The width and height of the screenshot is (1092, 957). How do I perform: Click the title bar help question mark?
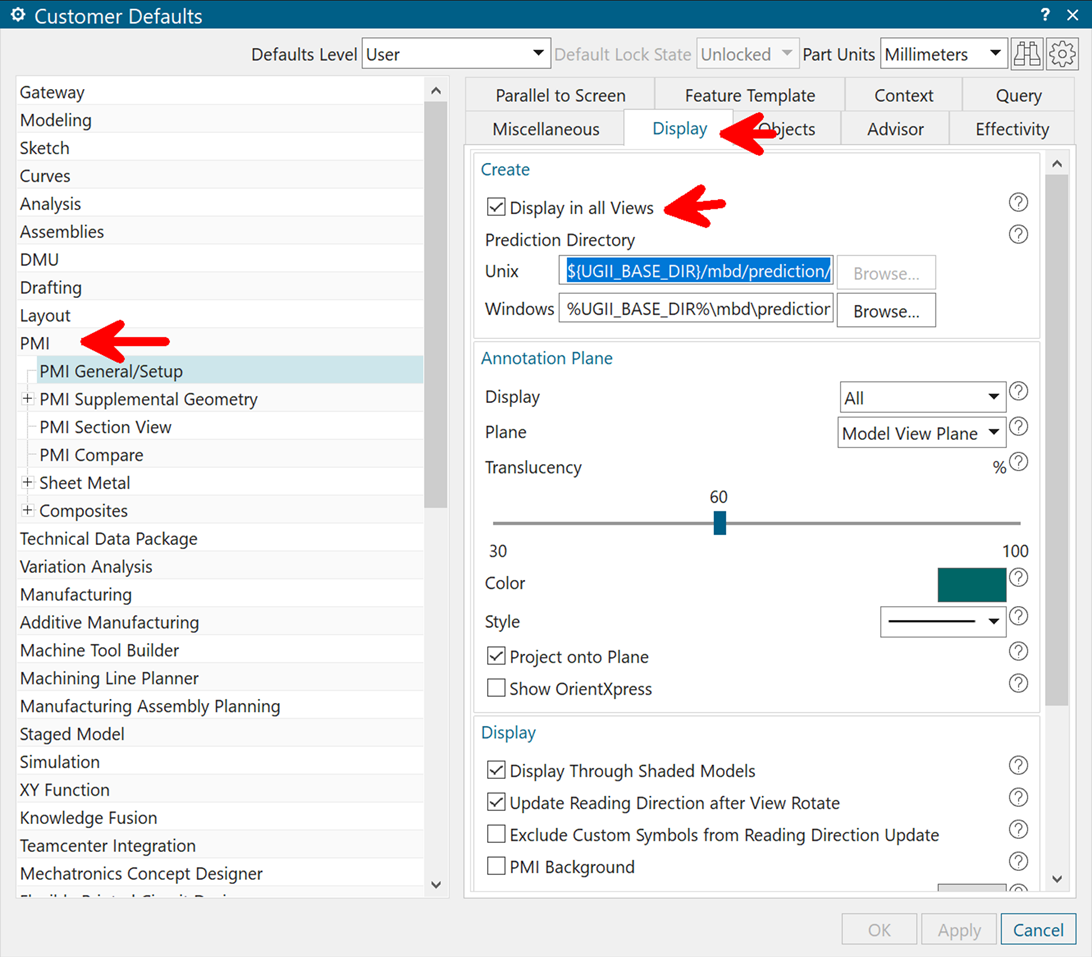pos(1045,15)
